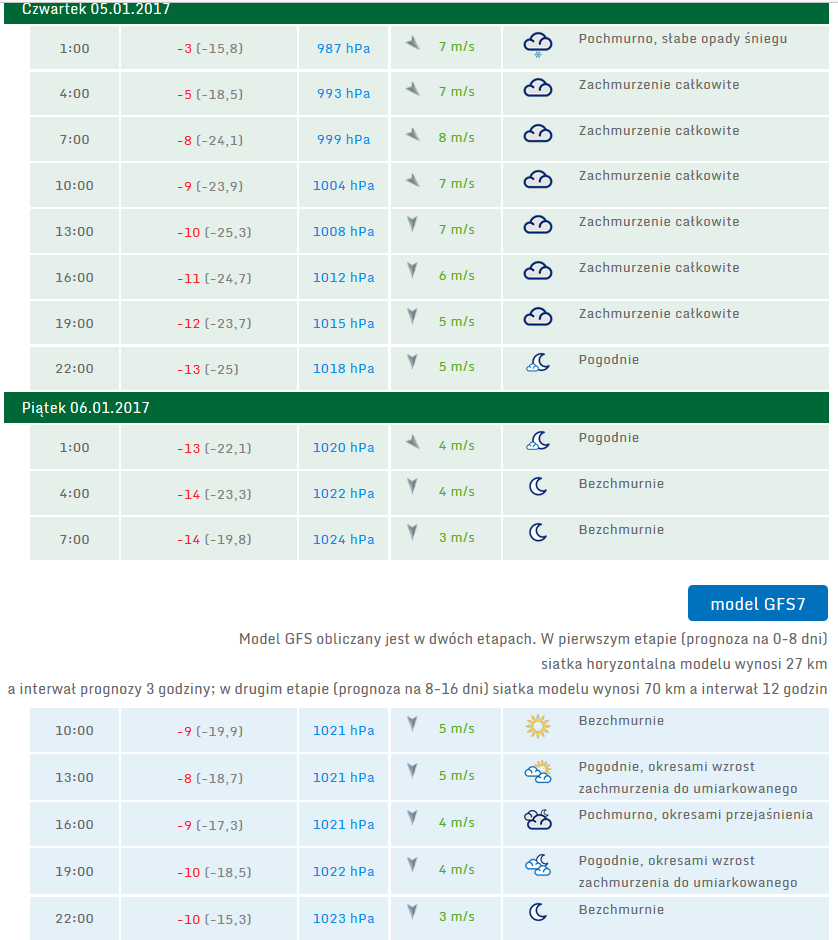Click the 1004 hPa pressure value

pyautogui.click(x=343, y=186)
